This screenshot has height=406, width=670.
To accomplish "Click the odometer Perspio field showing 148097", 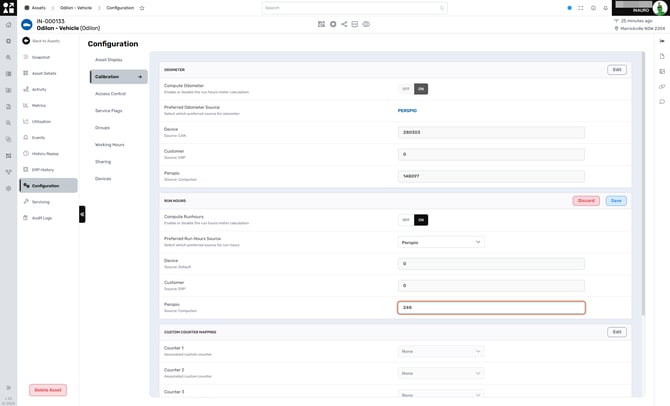I will (x=491, y=176).
